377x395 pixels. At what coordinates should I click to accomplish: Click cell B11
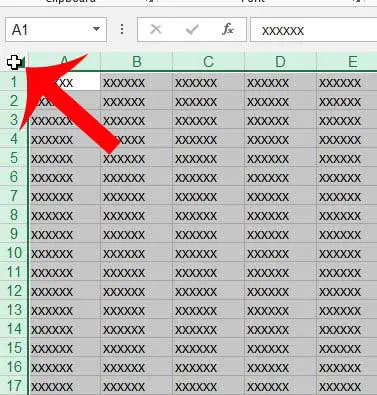[x=136, y=272]
